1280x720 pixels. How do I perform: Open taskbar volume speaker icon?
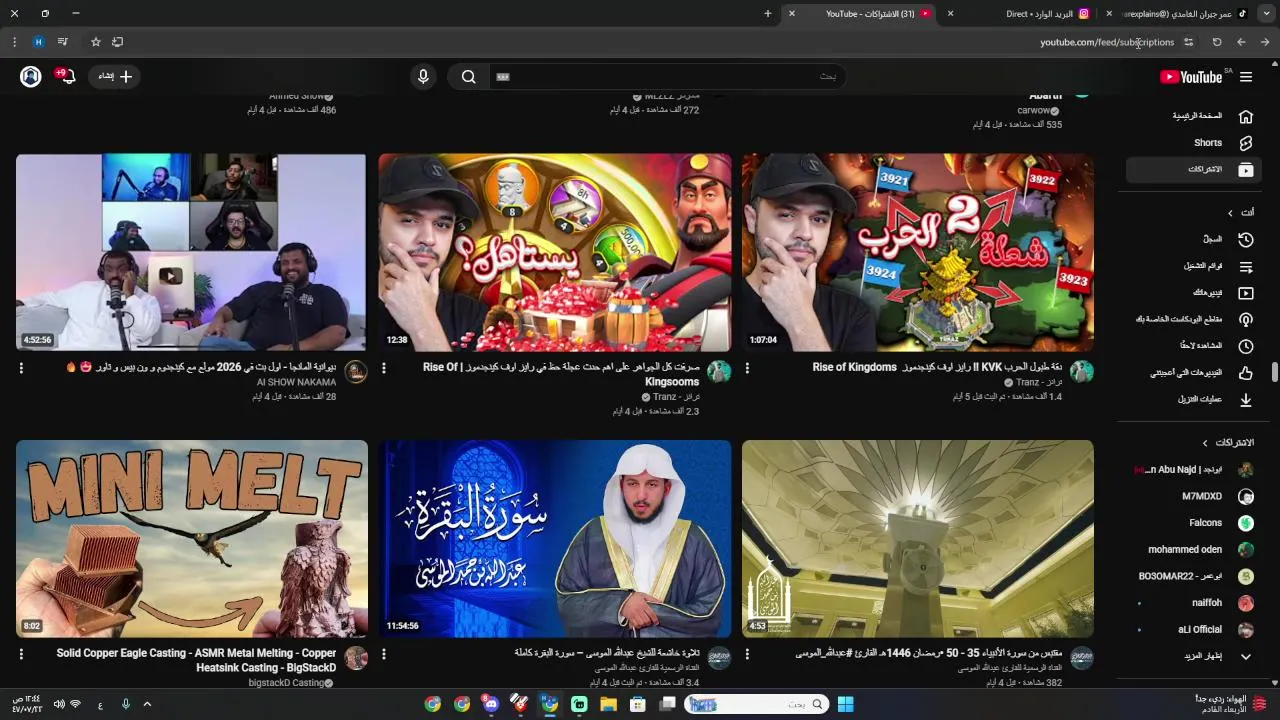(x=59, y=705)
